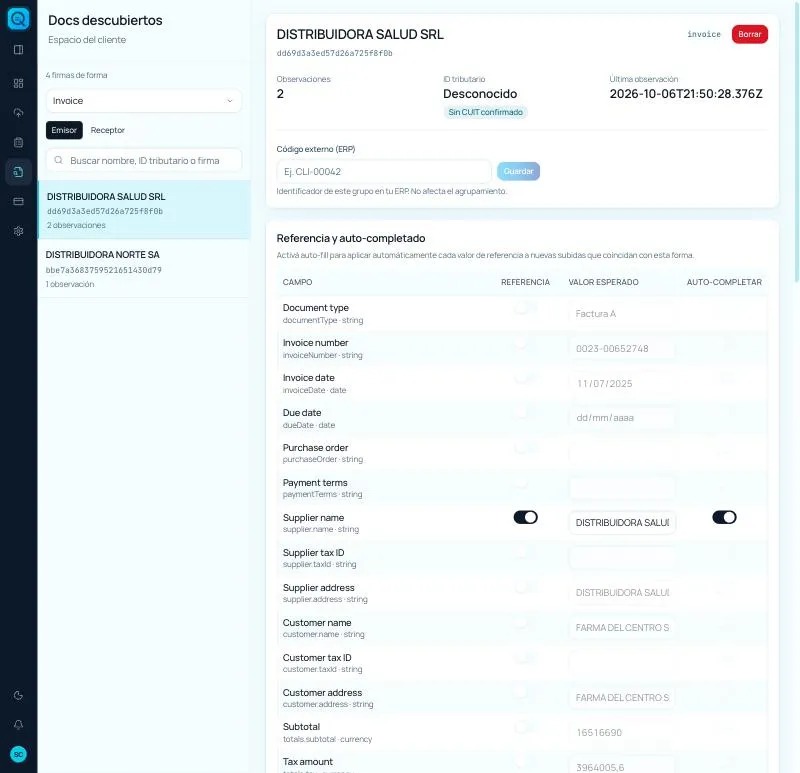Click the Invoice number expected value field
The image size is (800, 773).
pos(622,348)
